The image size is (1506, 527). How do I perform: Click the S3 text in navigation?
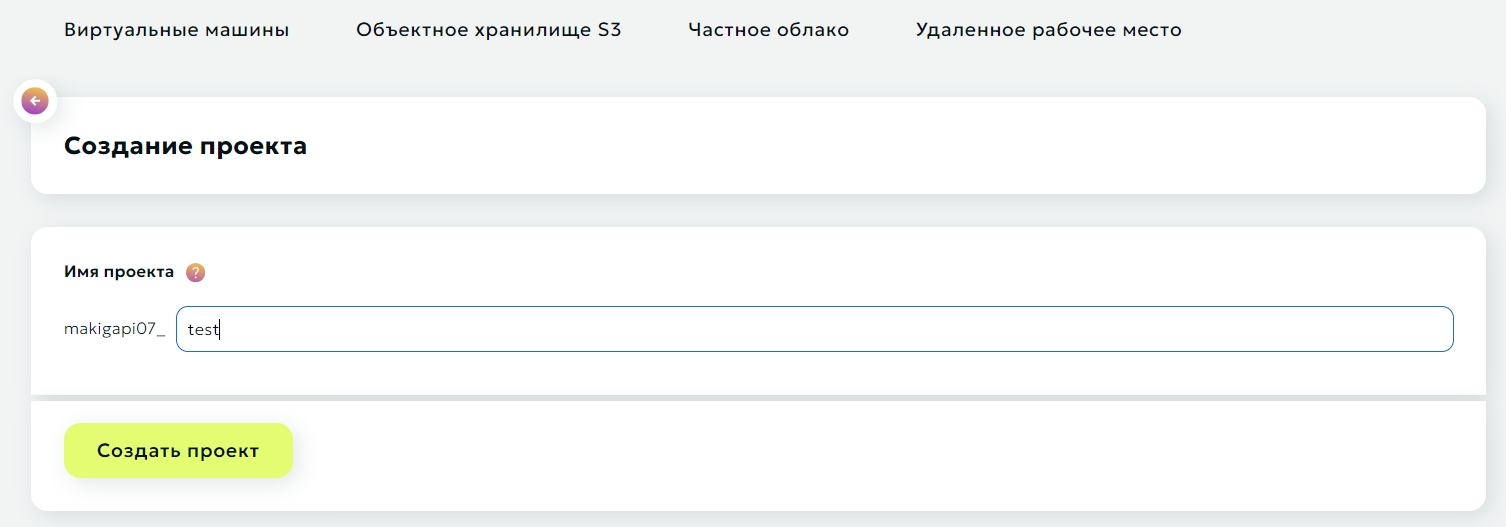click(610, 30)
